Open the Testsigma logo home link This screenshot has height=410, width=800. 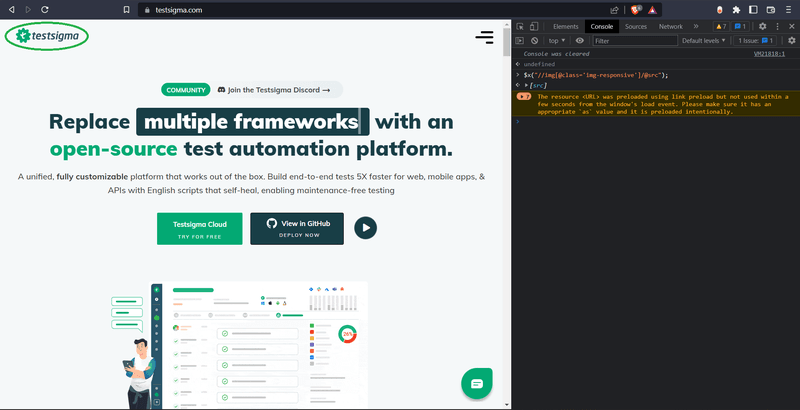pyautogui.click(x=47, y=36)
